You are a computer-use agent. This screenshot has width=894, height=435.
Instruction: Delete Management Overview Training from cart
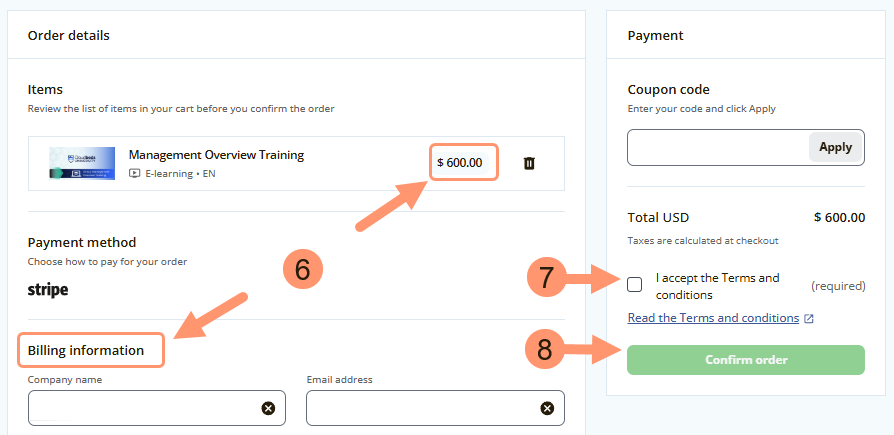[x=529, y=163]
